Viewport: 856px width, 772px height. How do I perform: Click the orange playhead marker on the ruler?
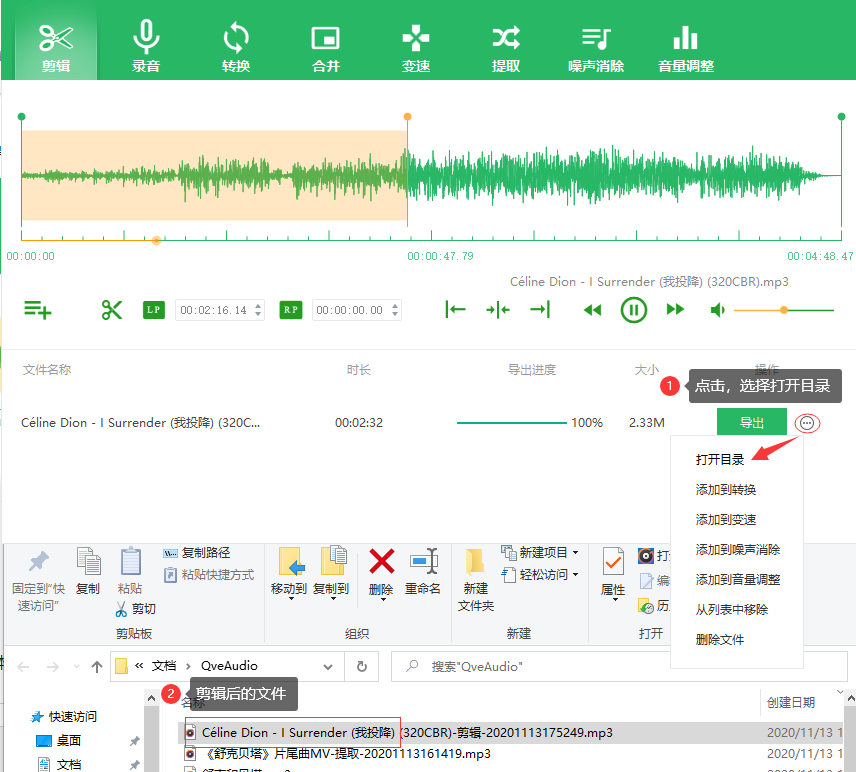[156, 240]
